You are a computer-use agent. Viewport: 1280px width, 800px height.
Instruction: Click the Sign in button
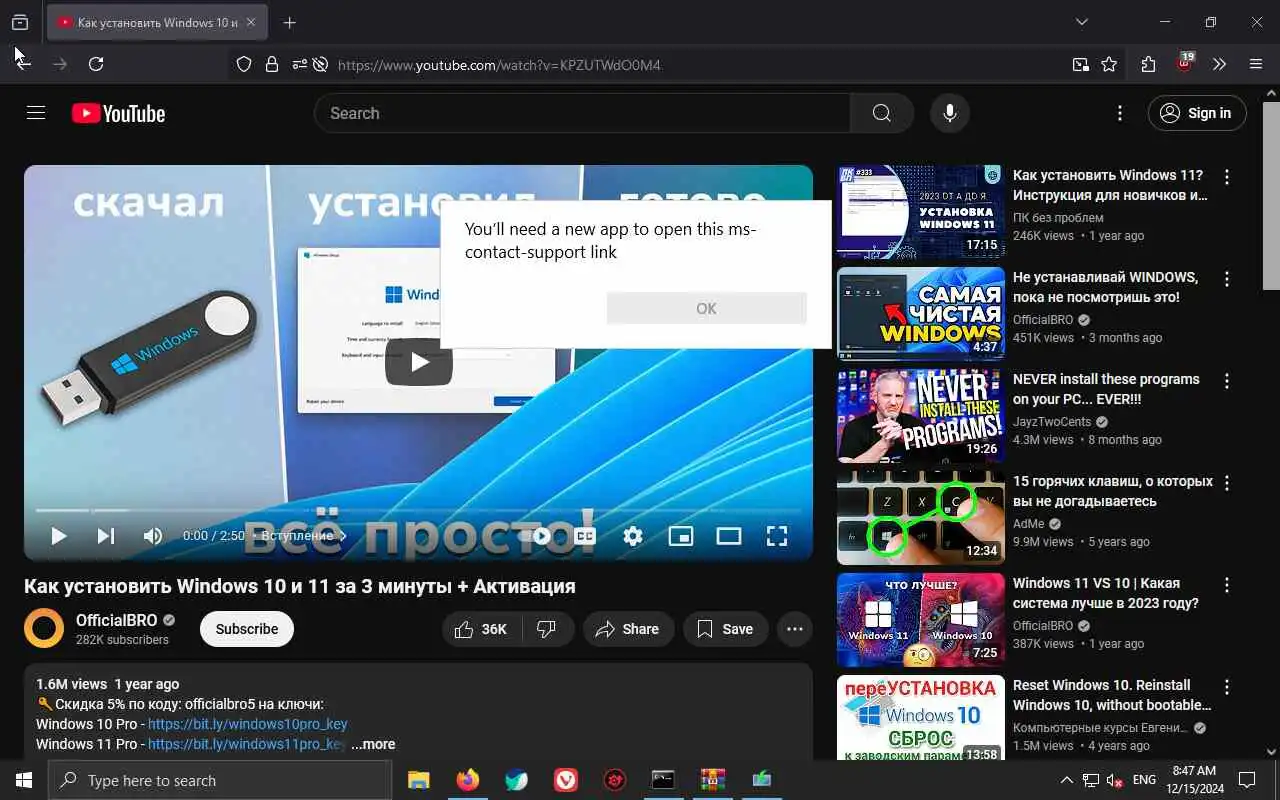click(1197, 113)
